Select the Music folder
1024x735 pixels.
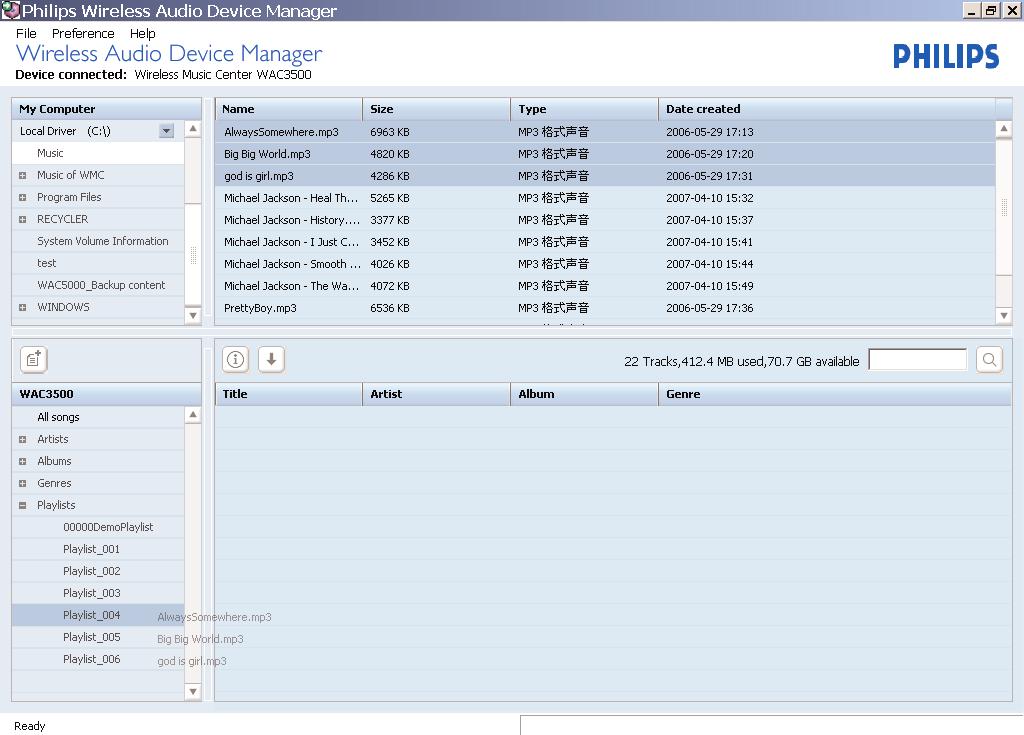98,153
